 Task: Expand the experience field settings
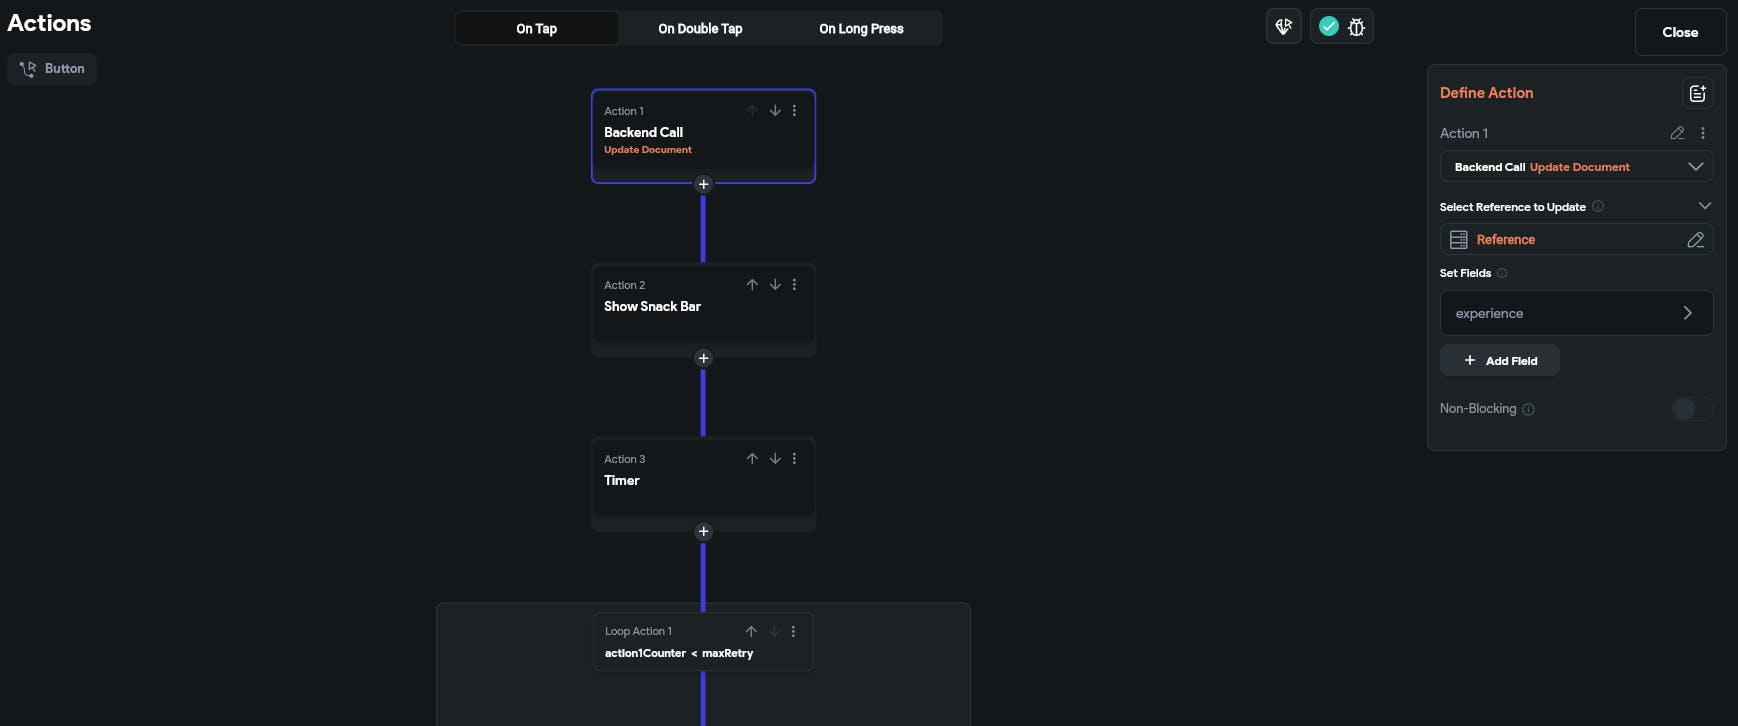point(1687,313)
